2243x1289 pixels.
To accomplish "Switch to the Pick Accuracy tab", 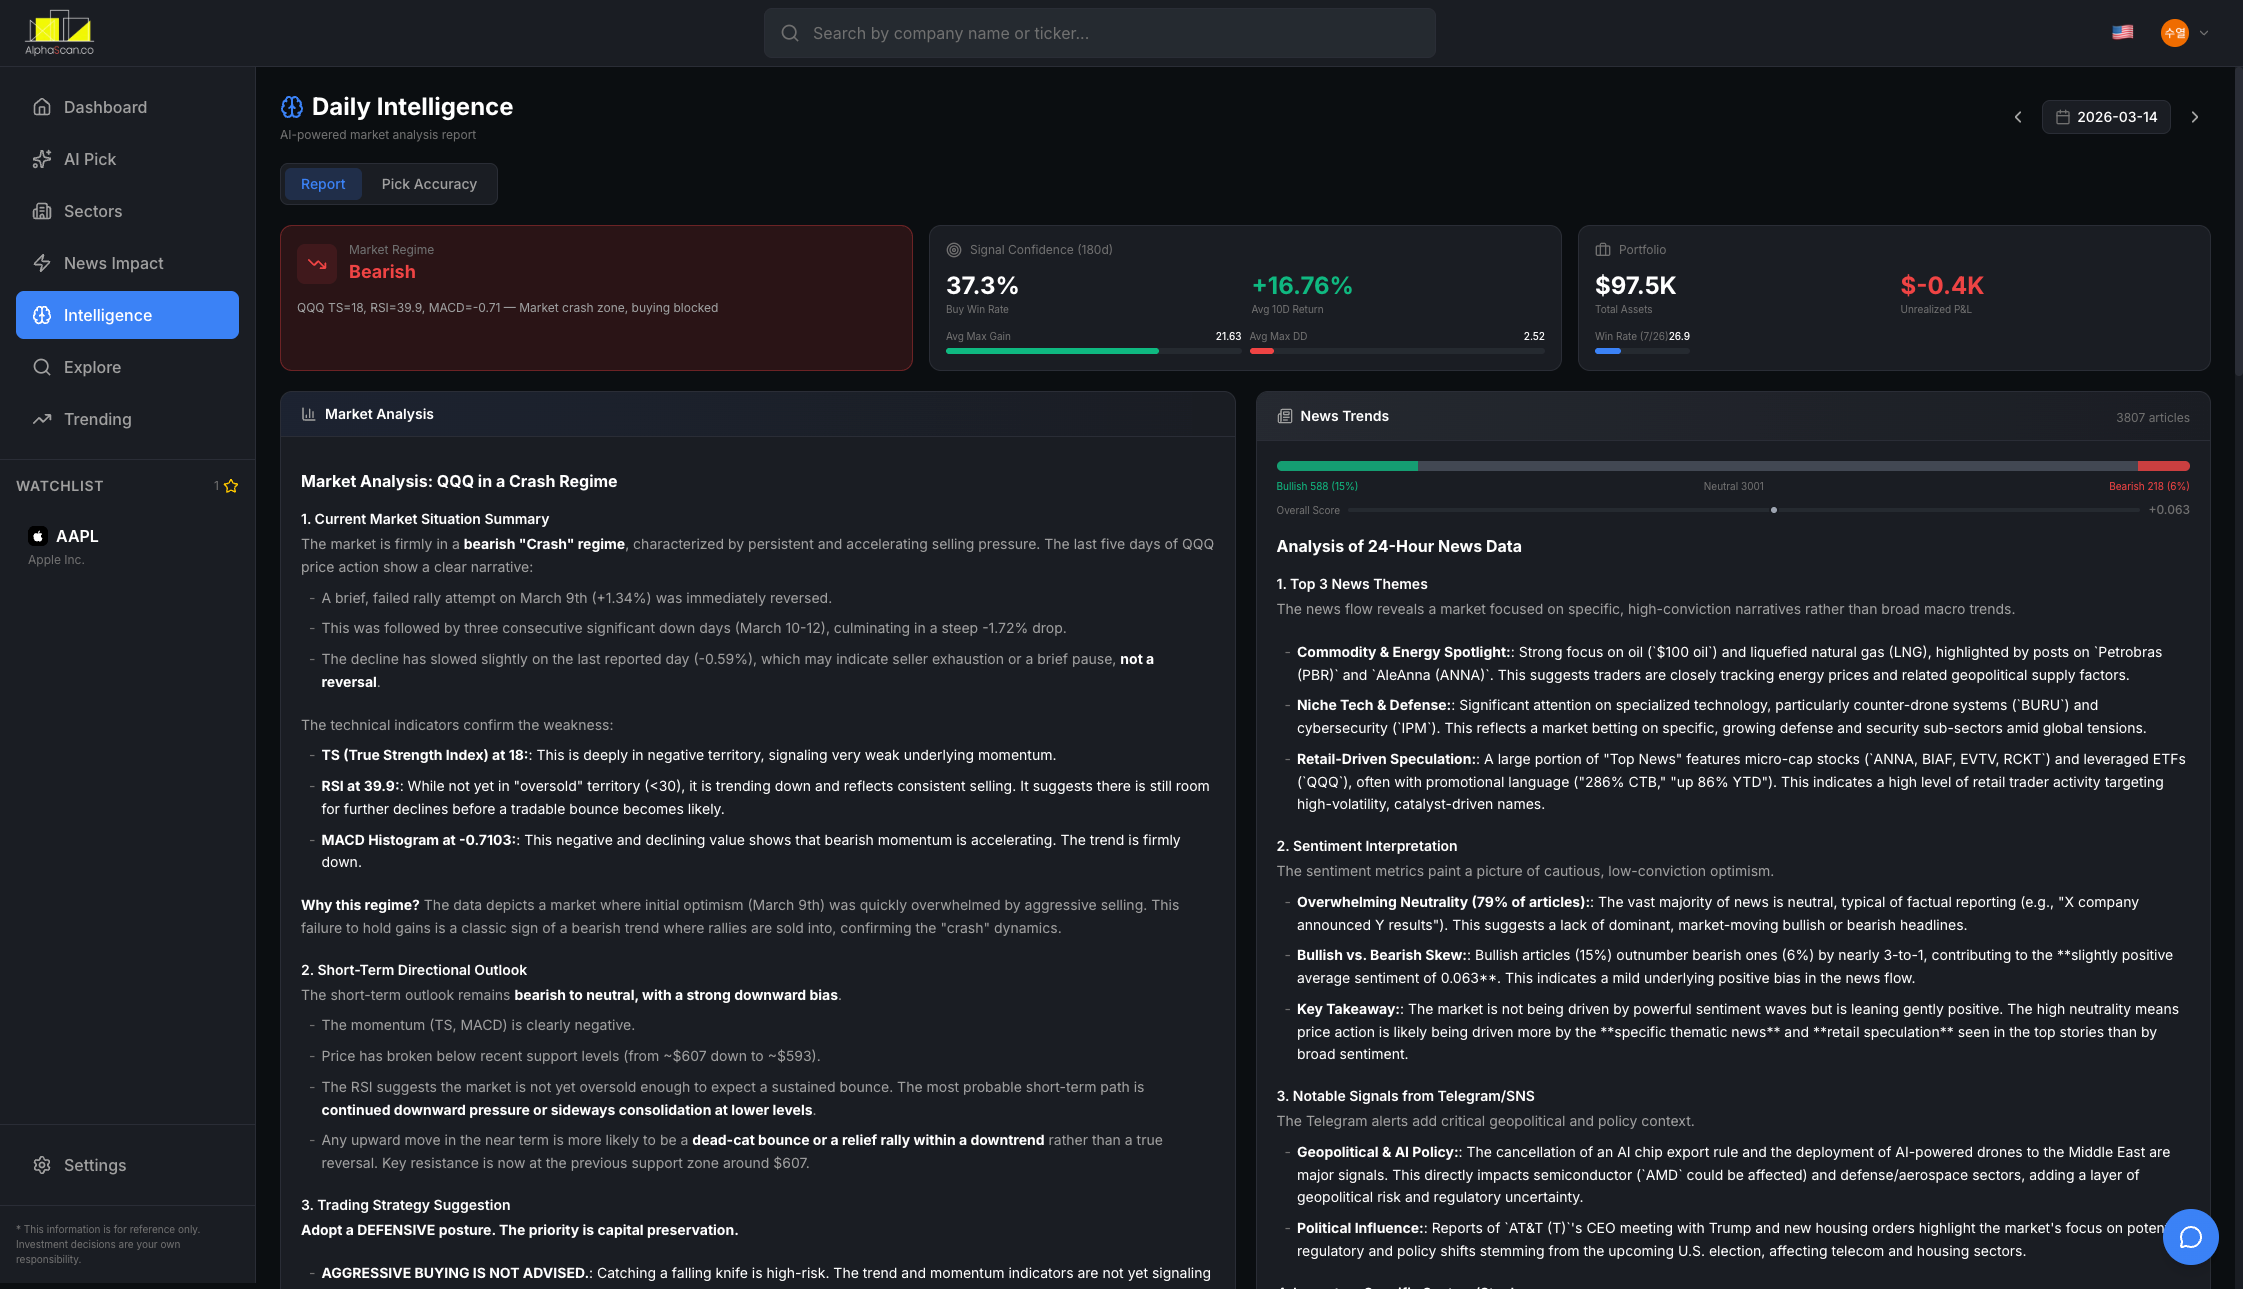I will pyautogui.click(x=429, y=184).
